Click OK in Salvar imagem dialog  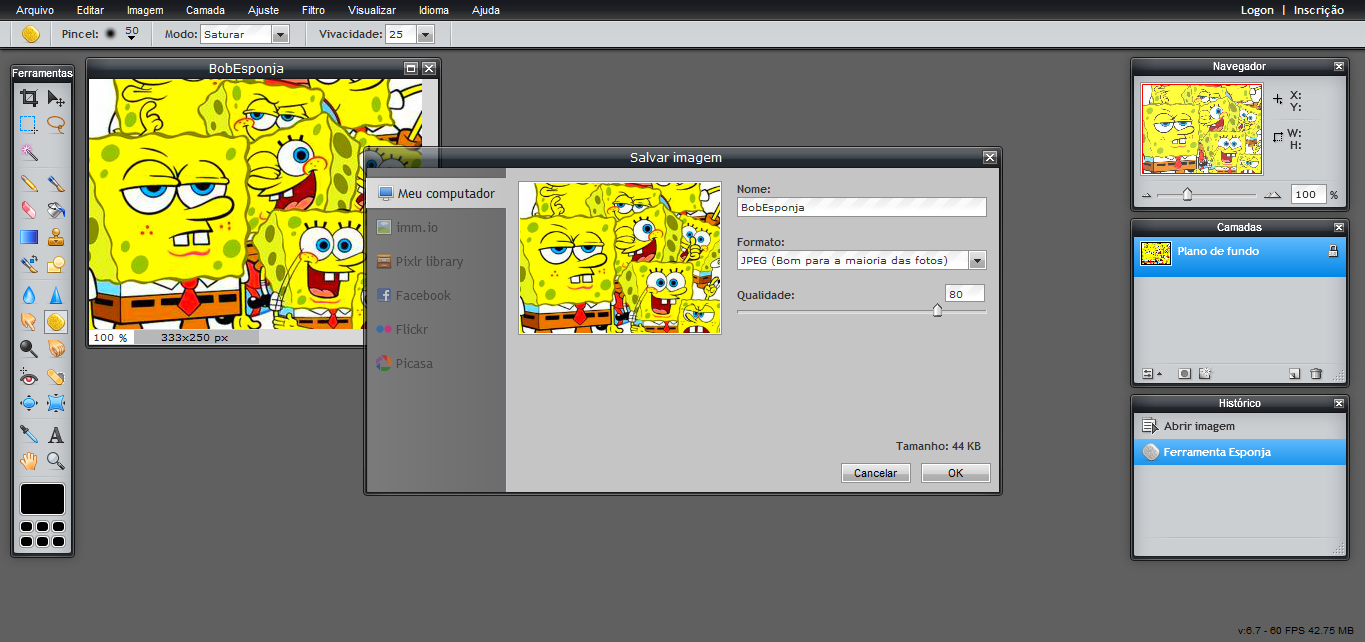tap(955, 473)
